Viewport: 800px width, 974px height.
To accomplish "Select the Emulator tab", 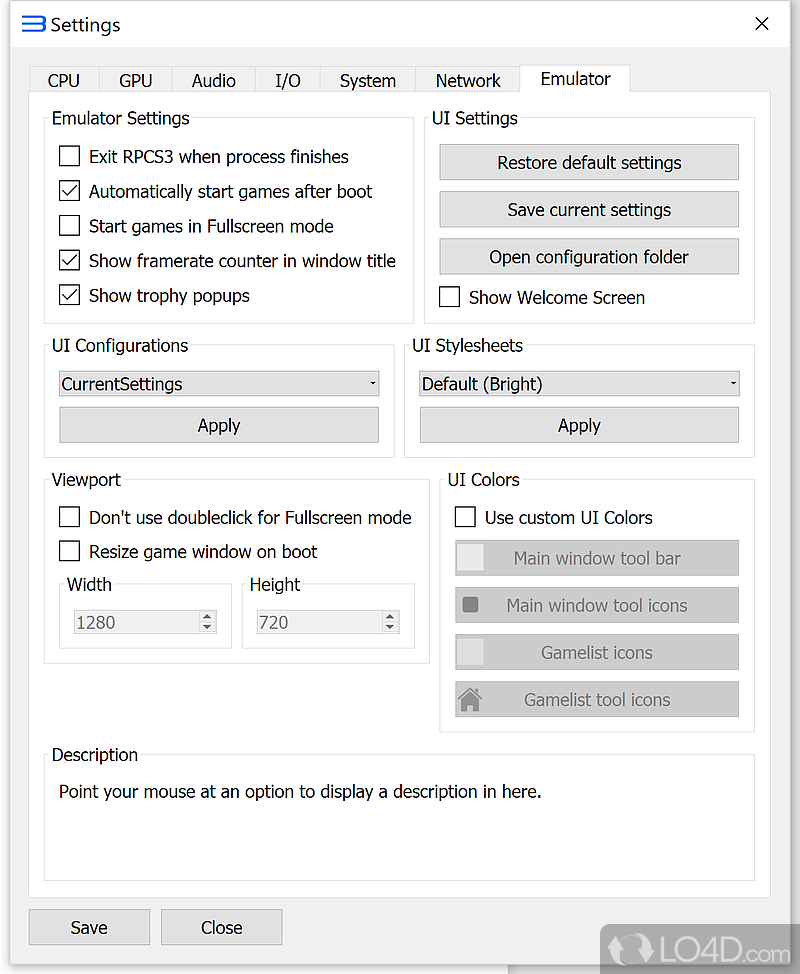I will 575,79.
